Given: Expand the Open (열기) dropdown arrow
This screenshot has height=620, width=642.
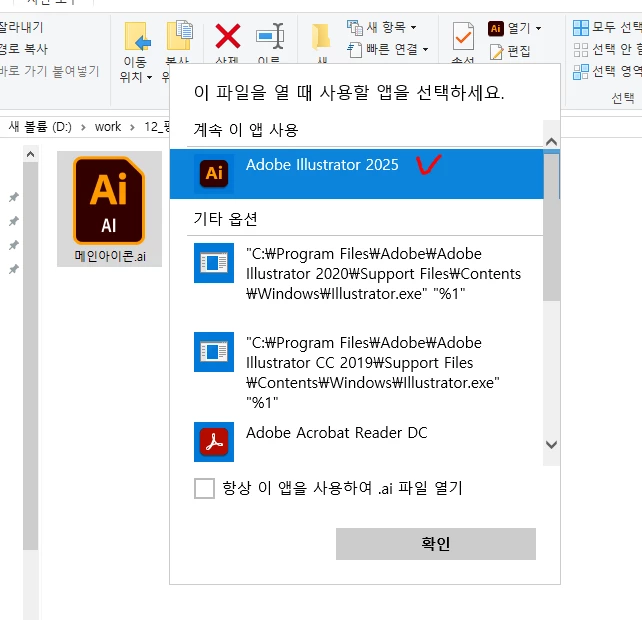Looking at the screenshot, I should point(538,28).
